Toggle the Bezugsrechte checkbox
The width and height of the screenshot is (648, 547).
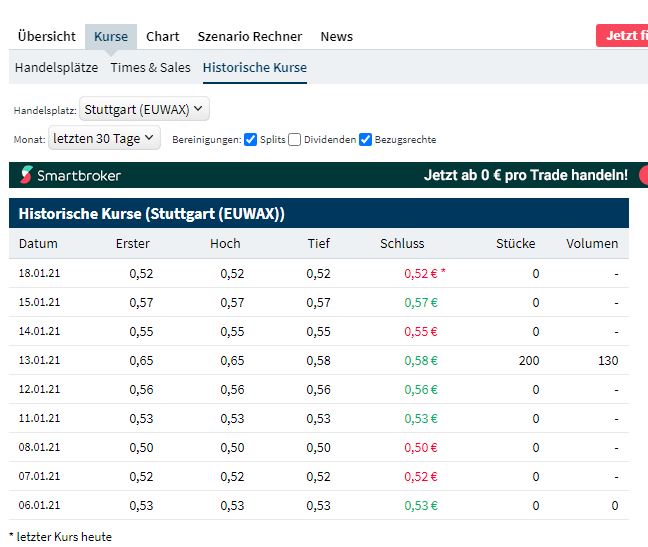point(366,140)
